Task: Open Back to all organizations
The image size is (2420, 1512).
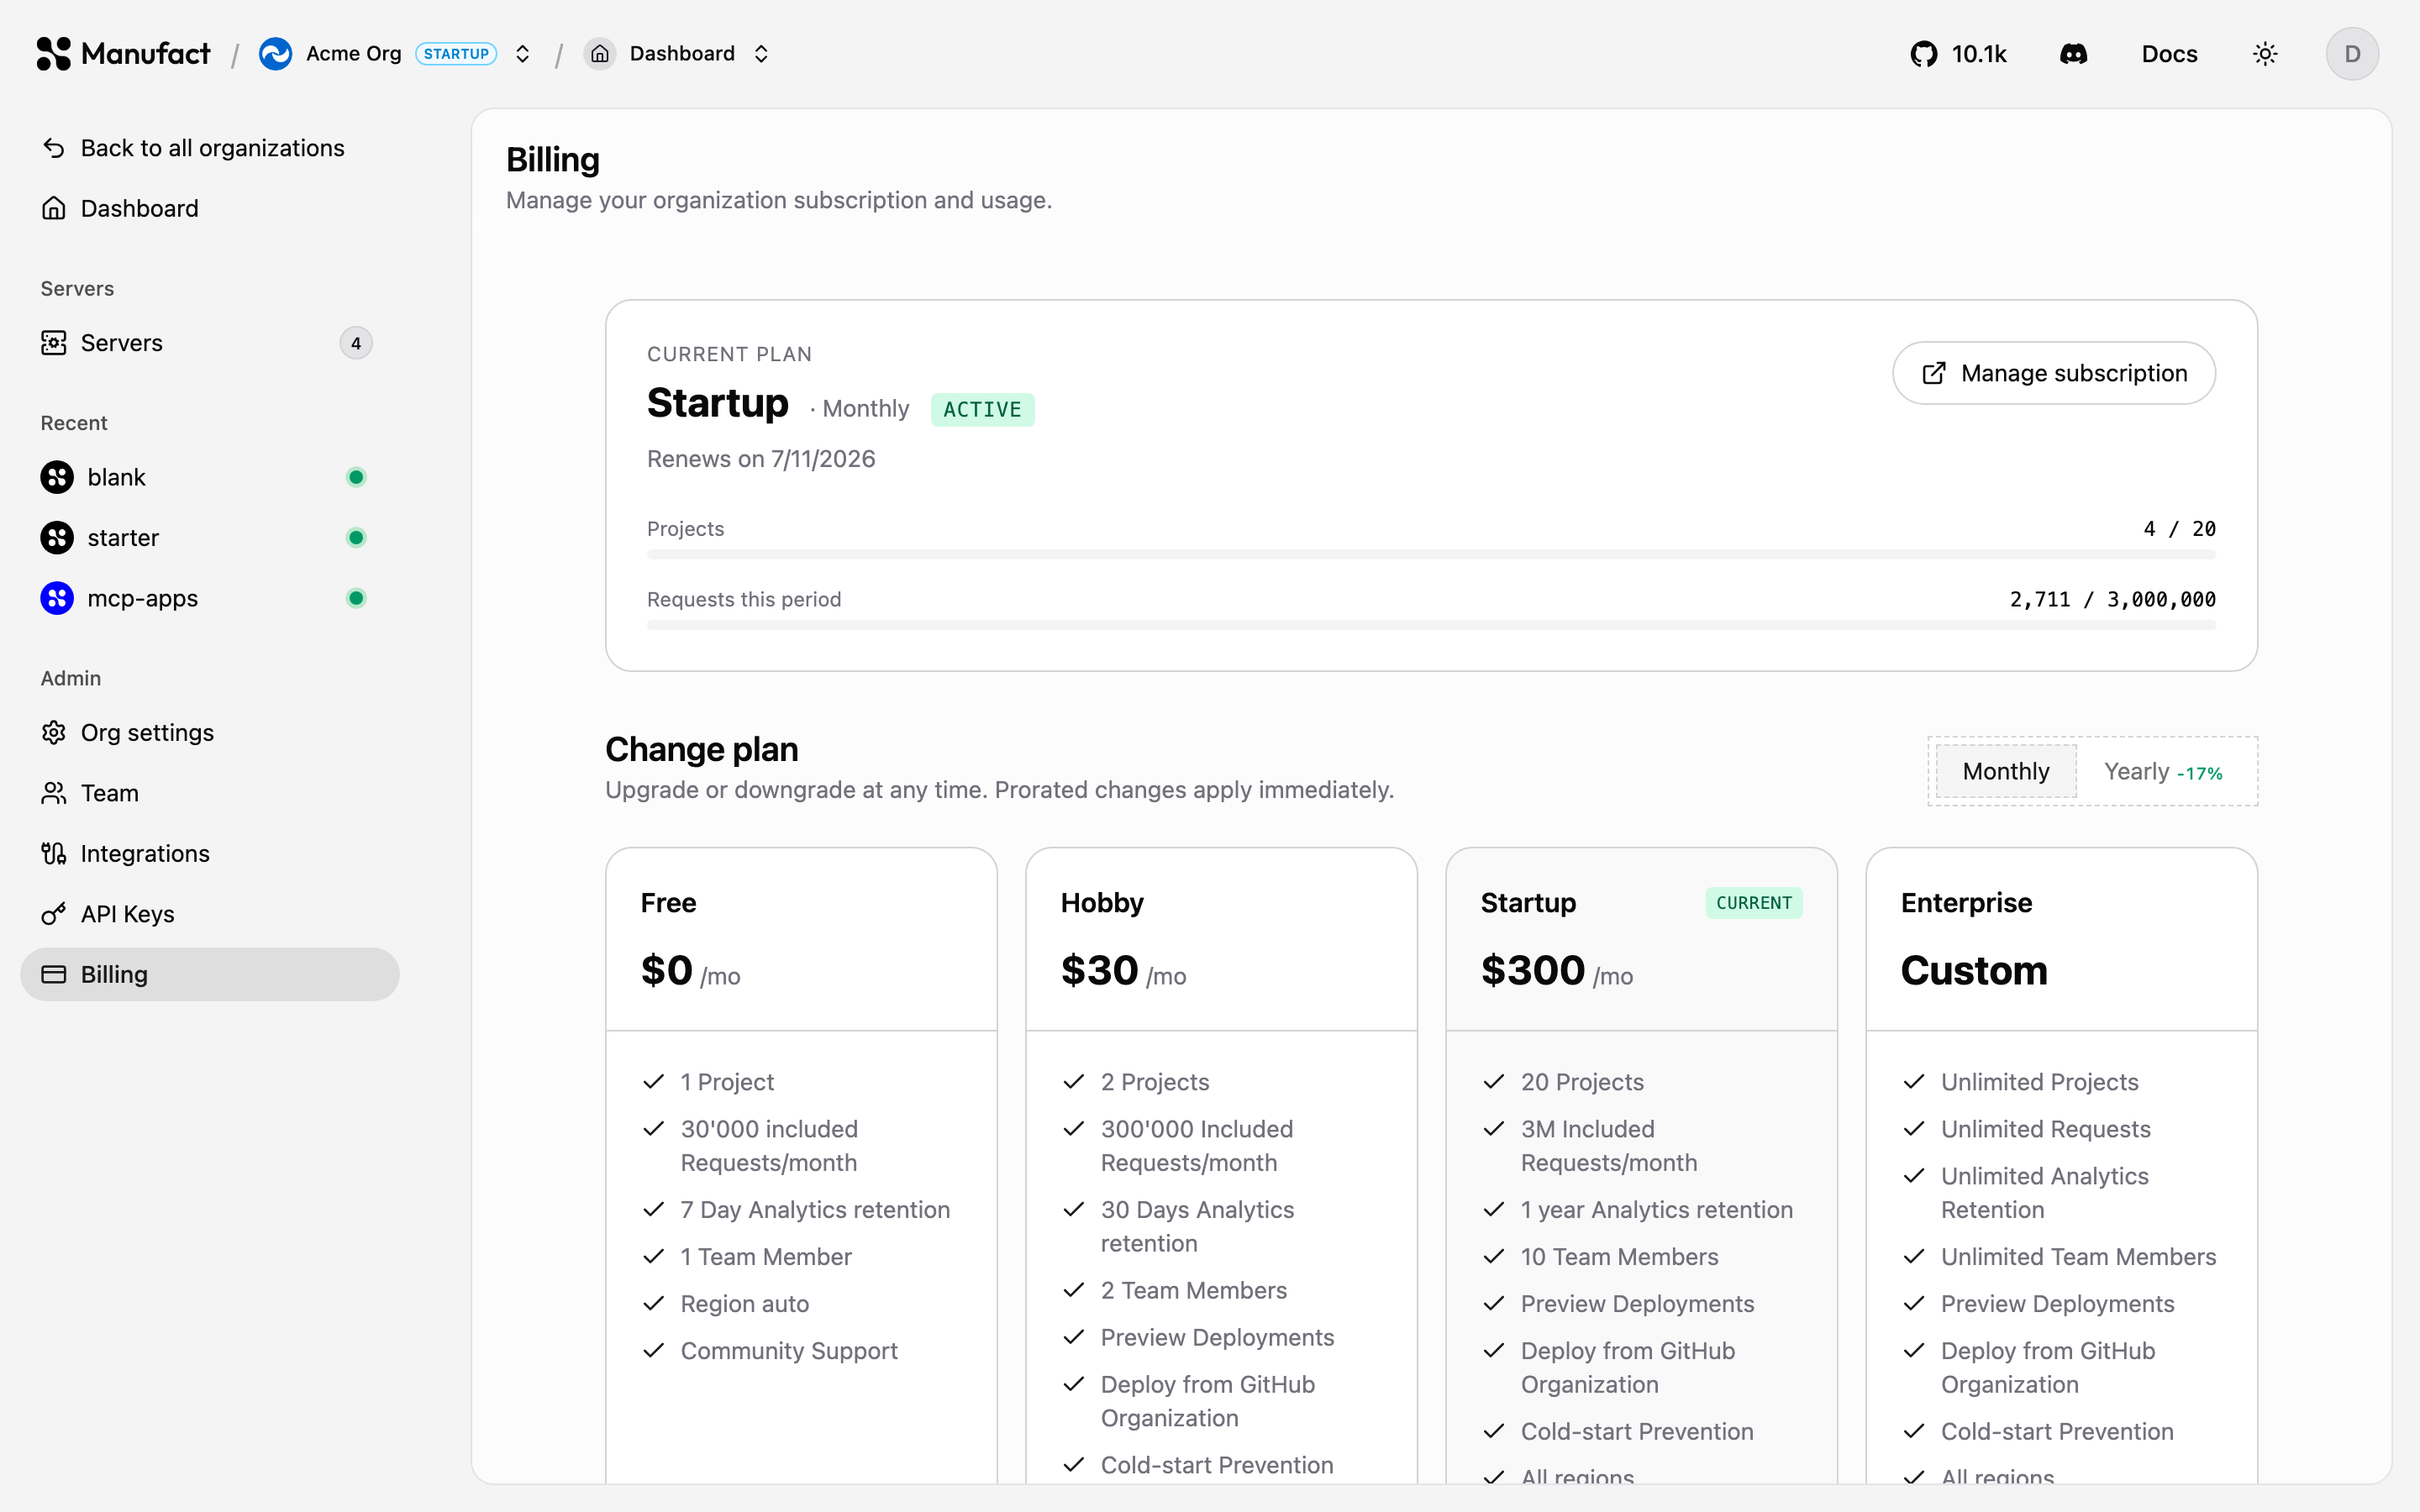Action: pos(210,148)
